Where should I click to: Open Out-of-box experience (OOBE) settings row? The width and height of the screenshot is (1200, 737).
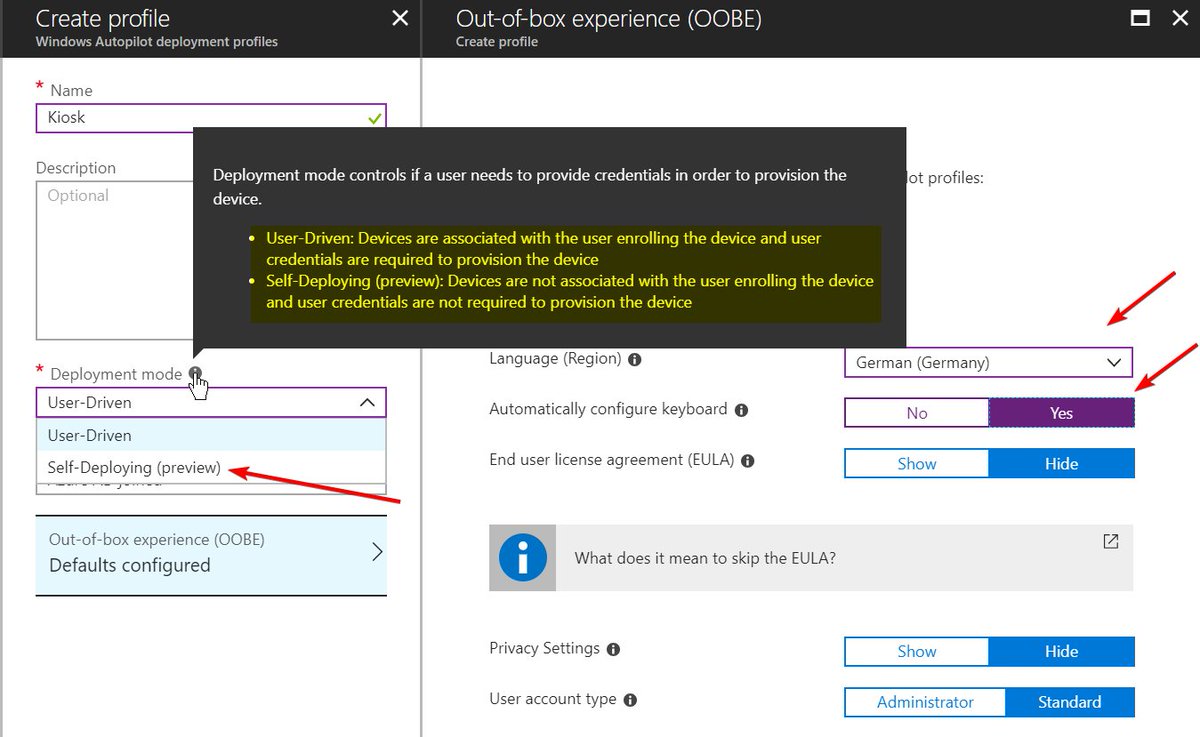211,554
